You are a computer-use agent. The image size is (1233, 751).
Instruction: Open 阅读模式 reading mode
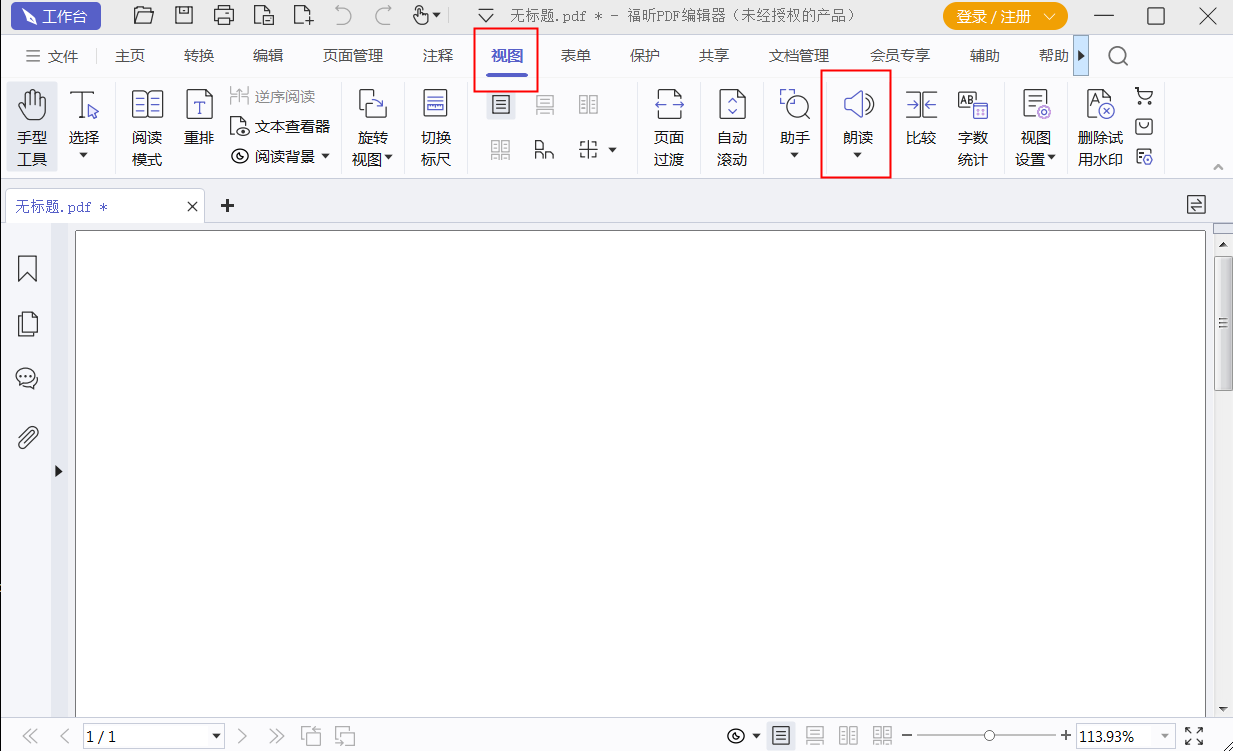pos(147,127)
